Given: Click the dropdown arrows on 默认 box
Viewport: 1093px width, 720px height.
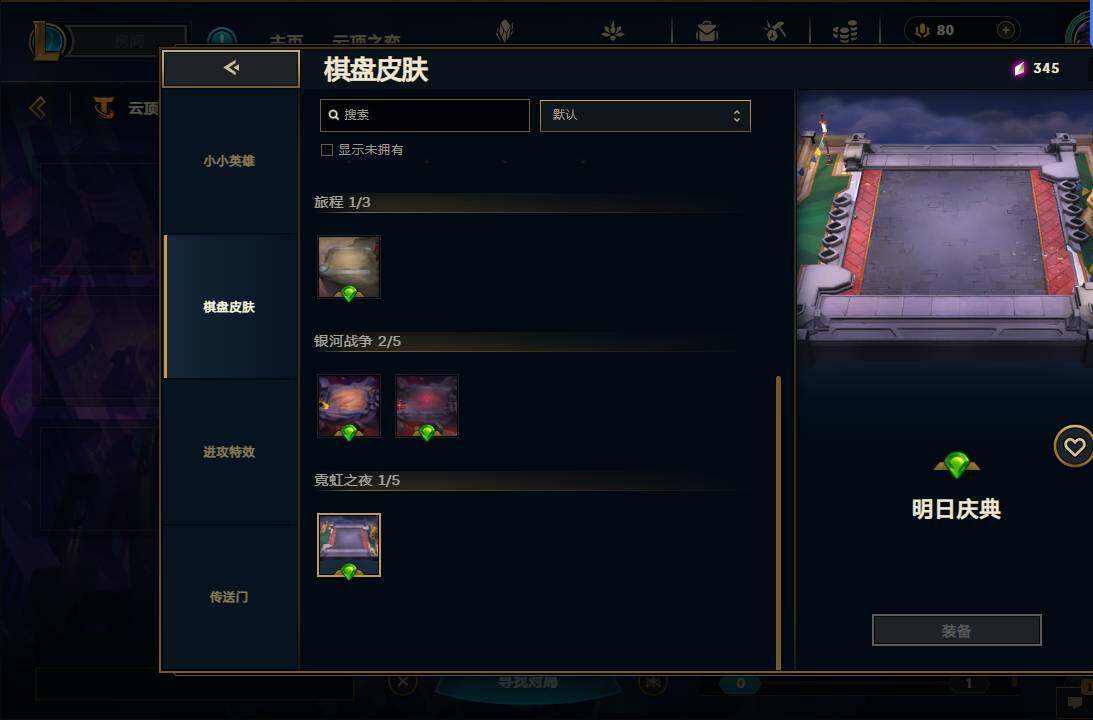Looking at the screenshot, I should [736, 116].
